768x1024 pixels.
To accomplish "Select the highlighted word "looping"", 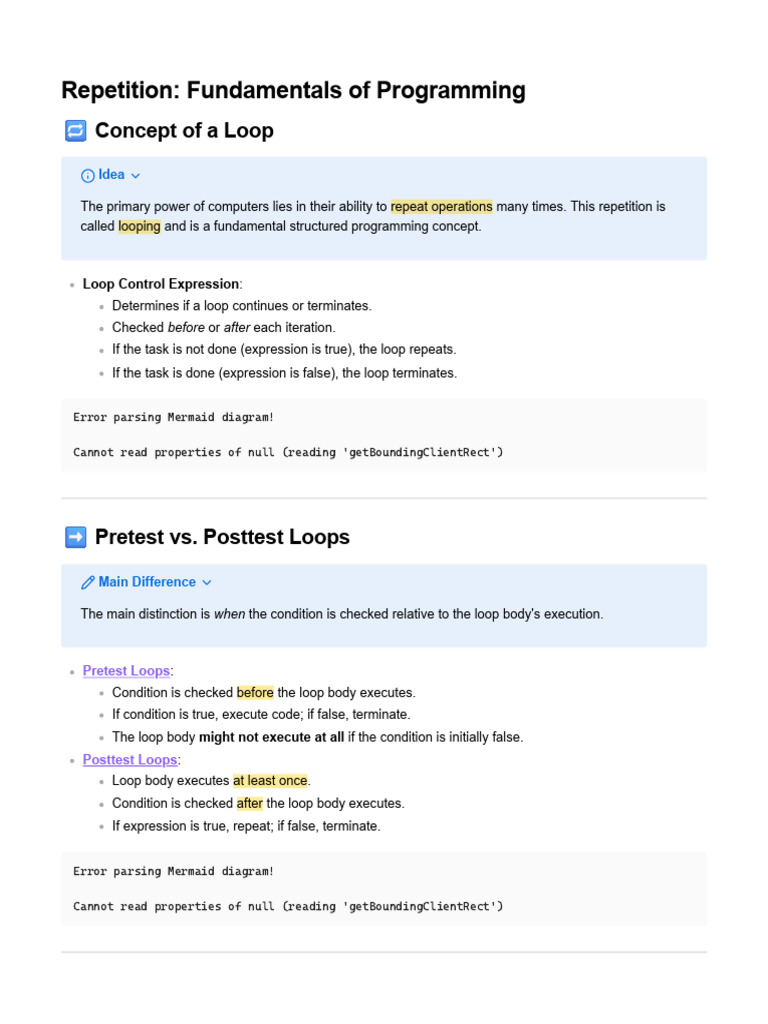I will (139, 226).
